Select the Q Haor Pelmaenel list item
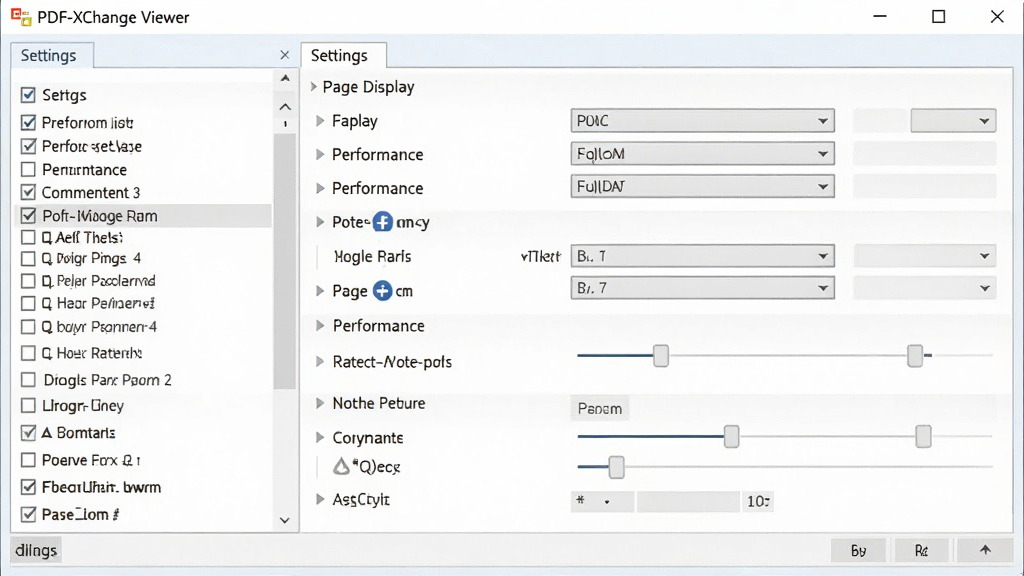1024x576 pixels. click(97, 303)
